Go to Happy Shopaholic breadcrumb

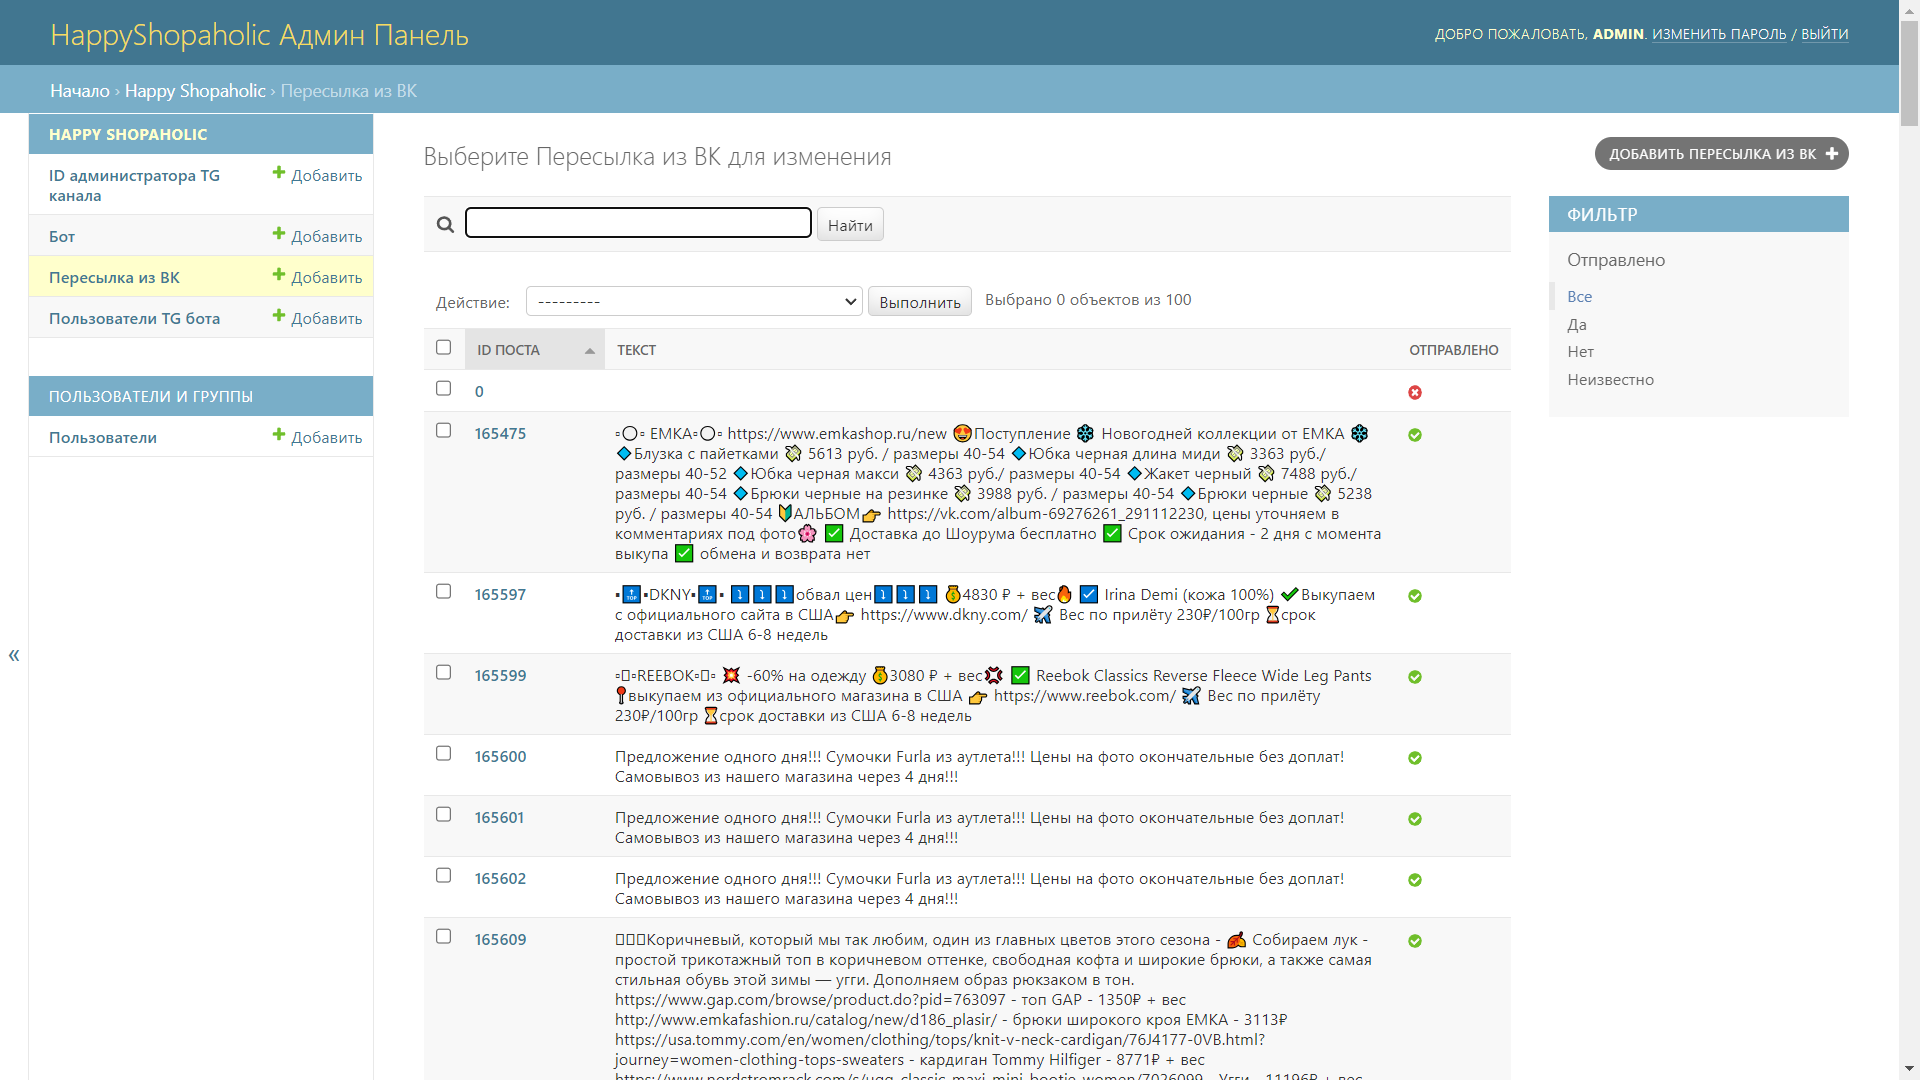click(x=195, y=91)
